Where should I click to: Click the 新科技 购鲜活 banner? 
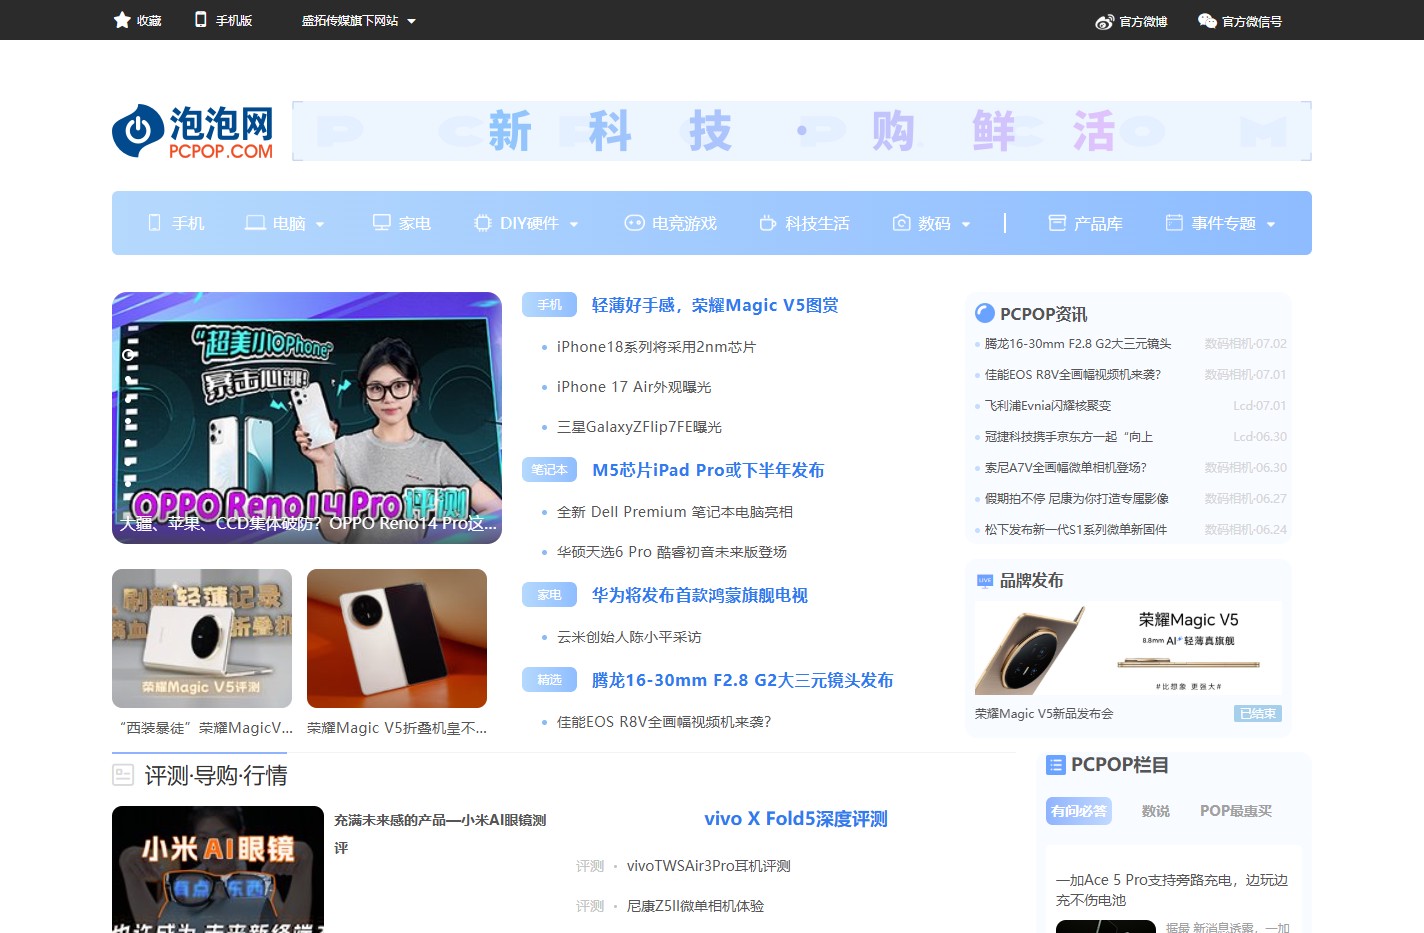point(802,131)
